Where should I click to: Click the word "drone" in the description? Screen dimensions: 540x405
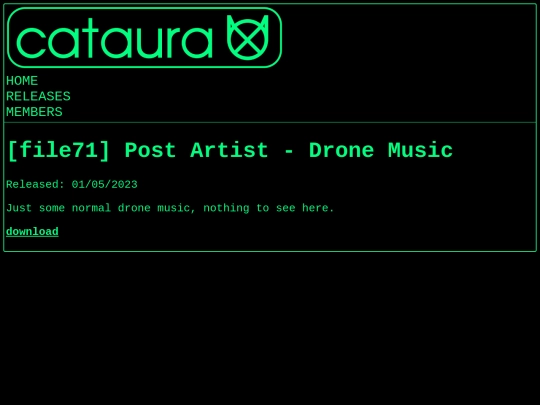(134, 208)
